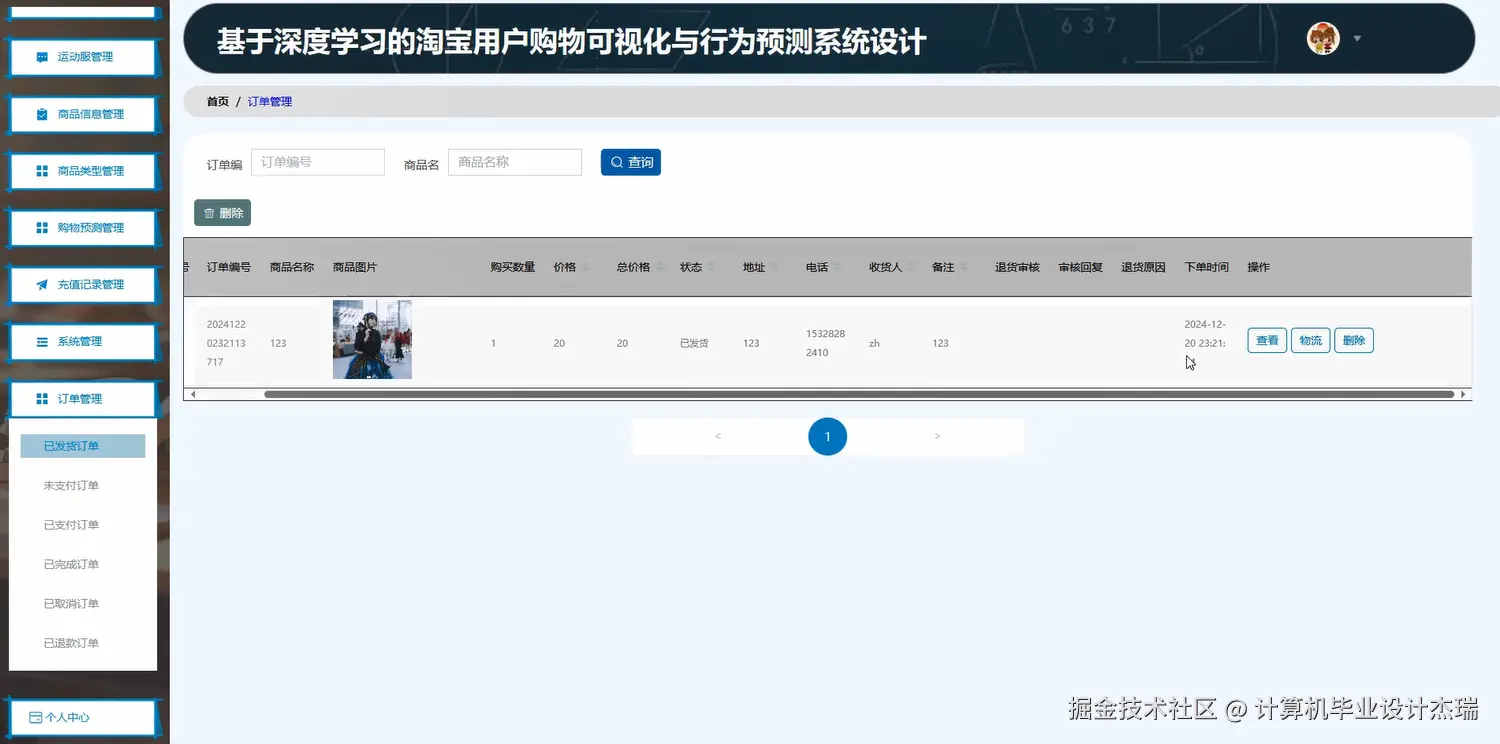The height and width of the screenshot is (744, 1500).
Task: Navigate to 首页 via the breadcrumb link
Action: click(x=217, y=101)
